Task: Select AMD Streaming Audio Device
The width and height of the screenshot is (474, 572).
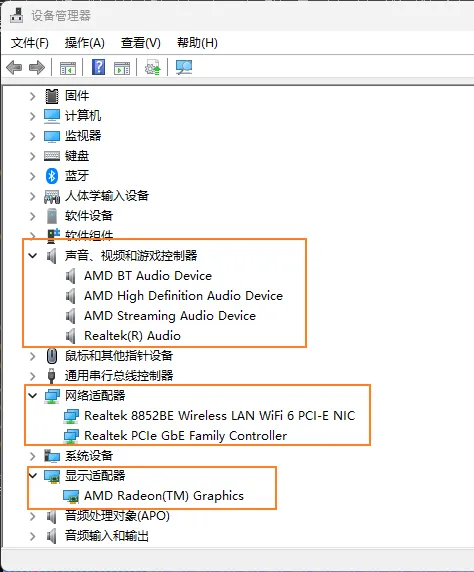Action: [x=170, y=316]
